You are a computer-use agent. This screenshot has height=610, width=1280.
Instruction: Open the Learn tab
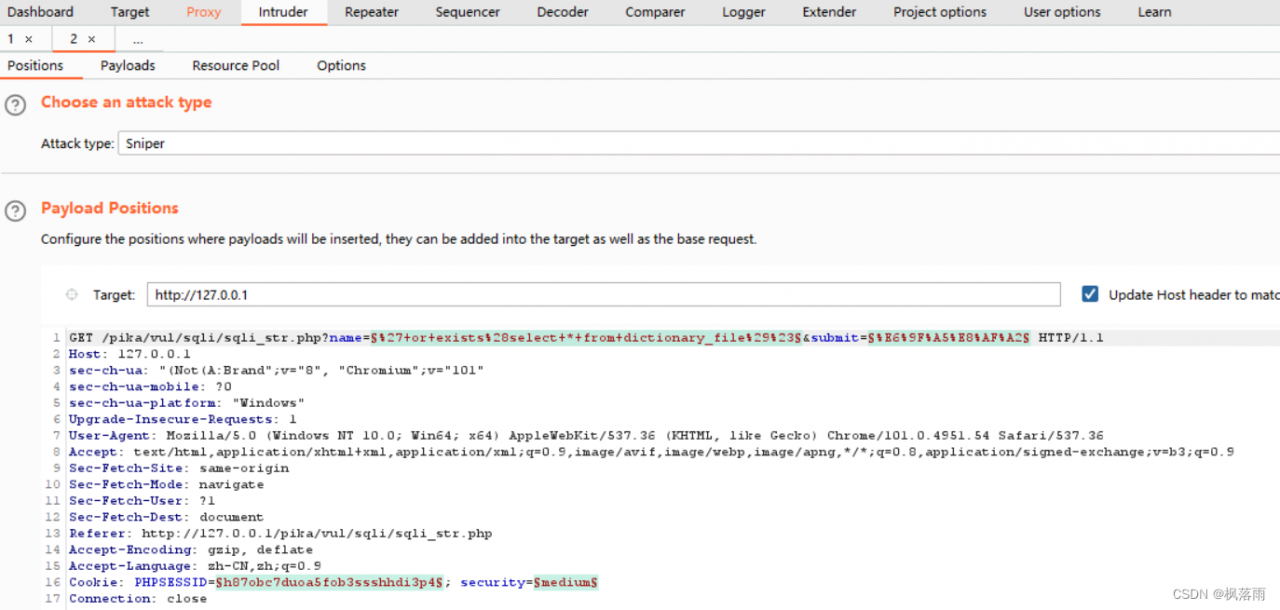point(1154,12)
